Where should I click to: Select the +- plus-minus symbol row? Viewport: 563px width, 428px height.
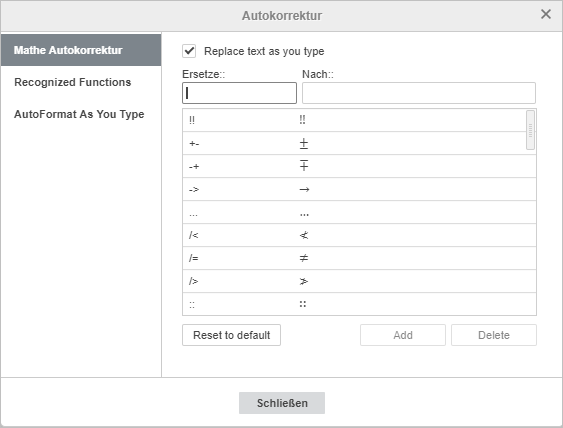click(354, 143)
